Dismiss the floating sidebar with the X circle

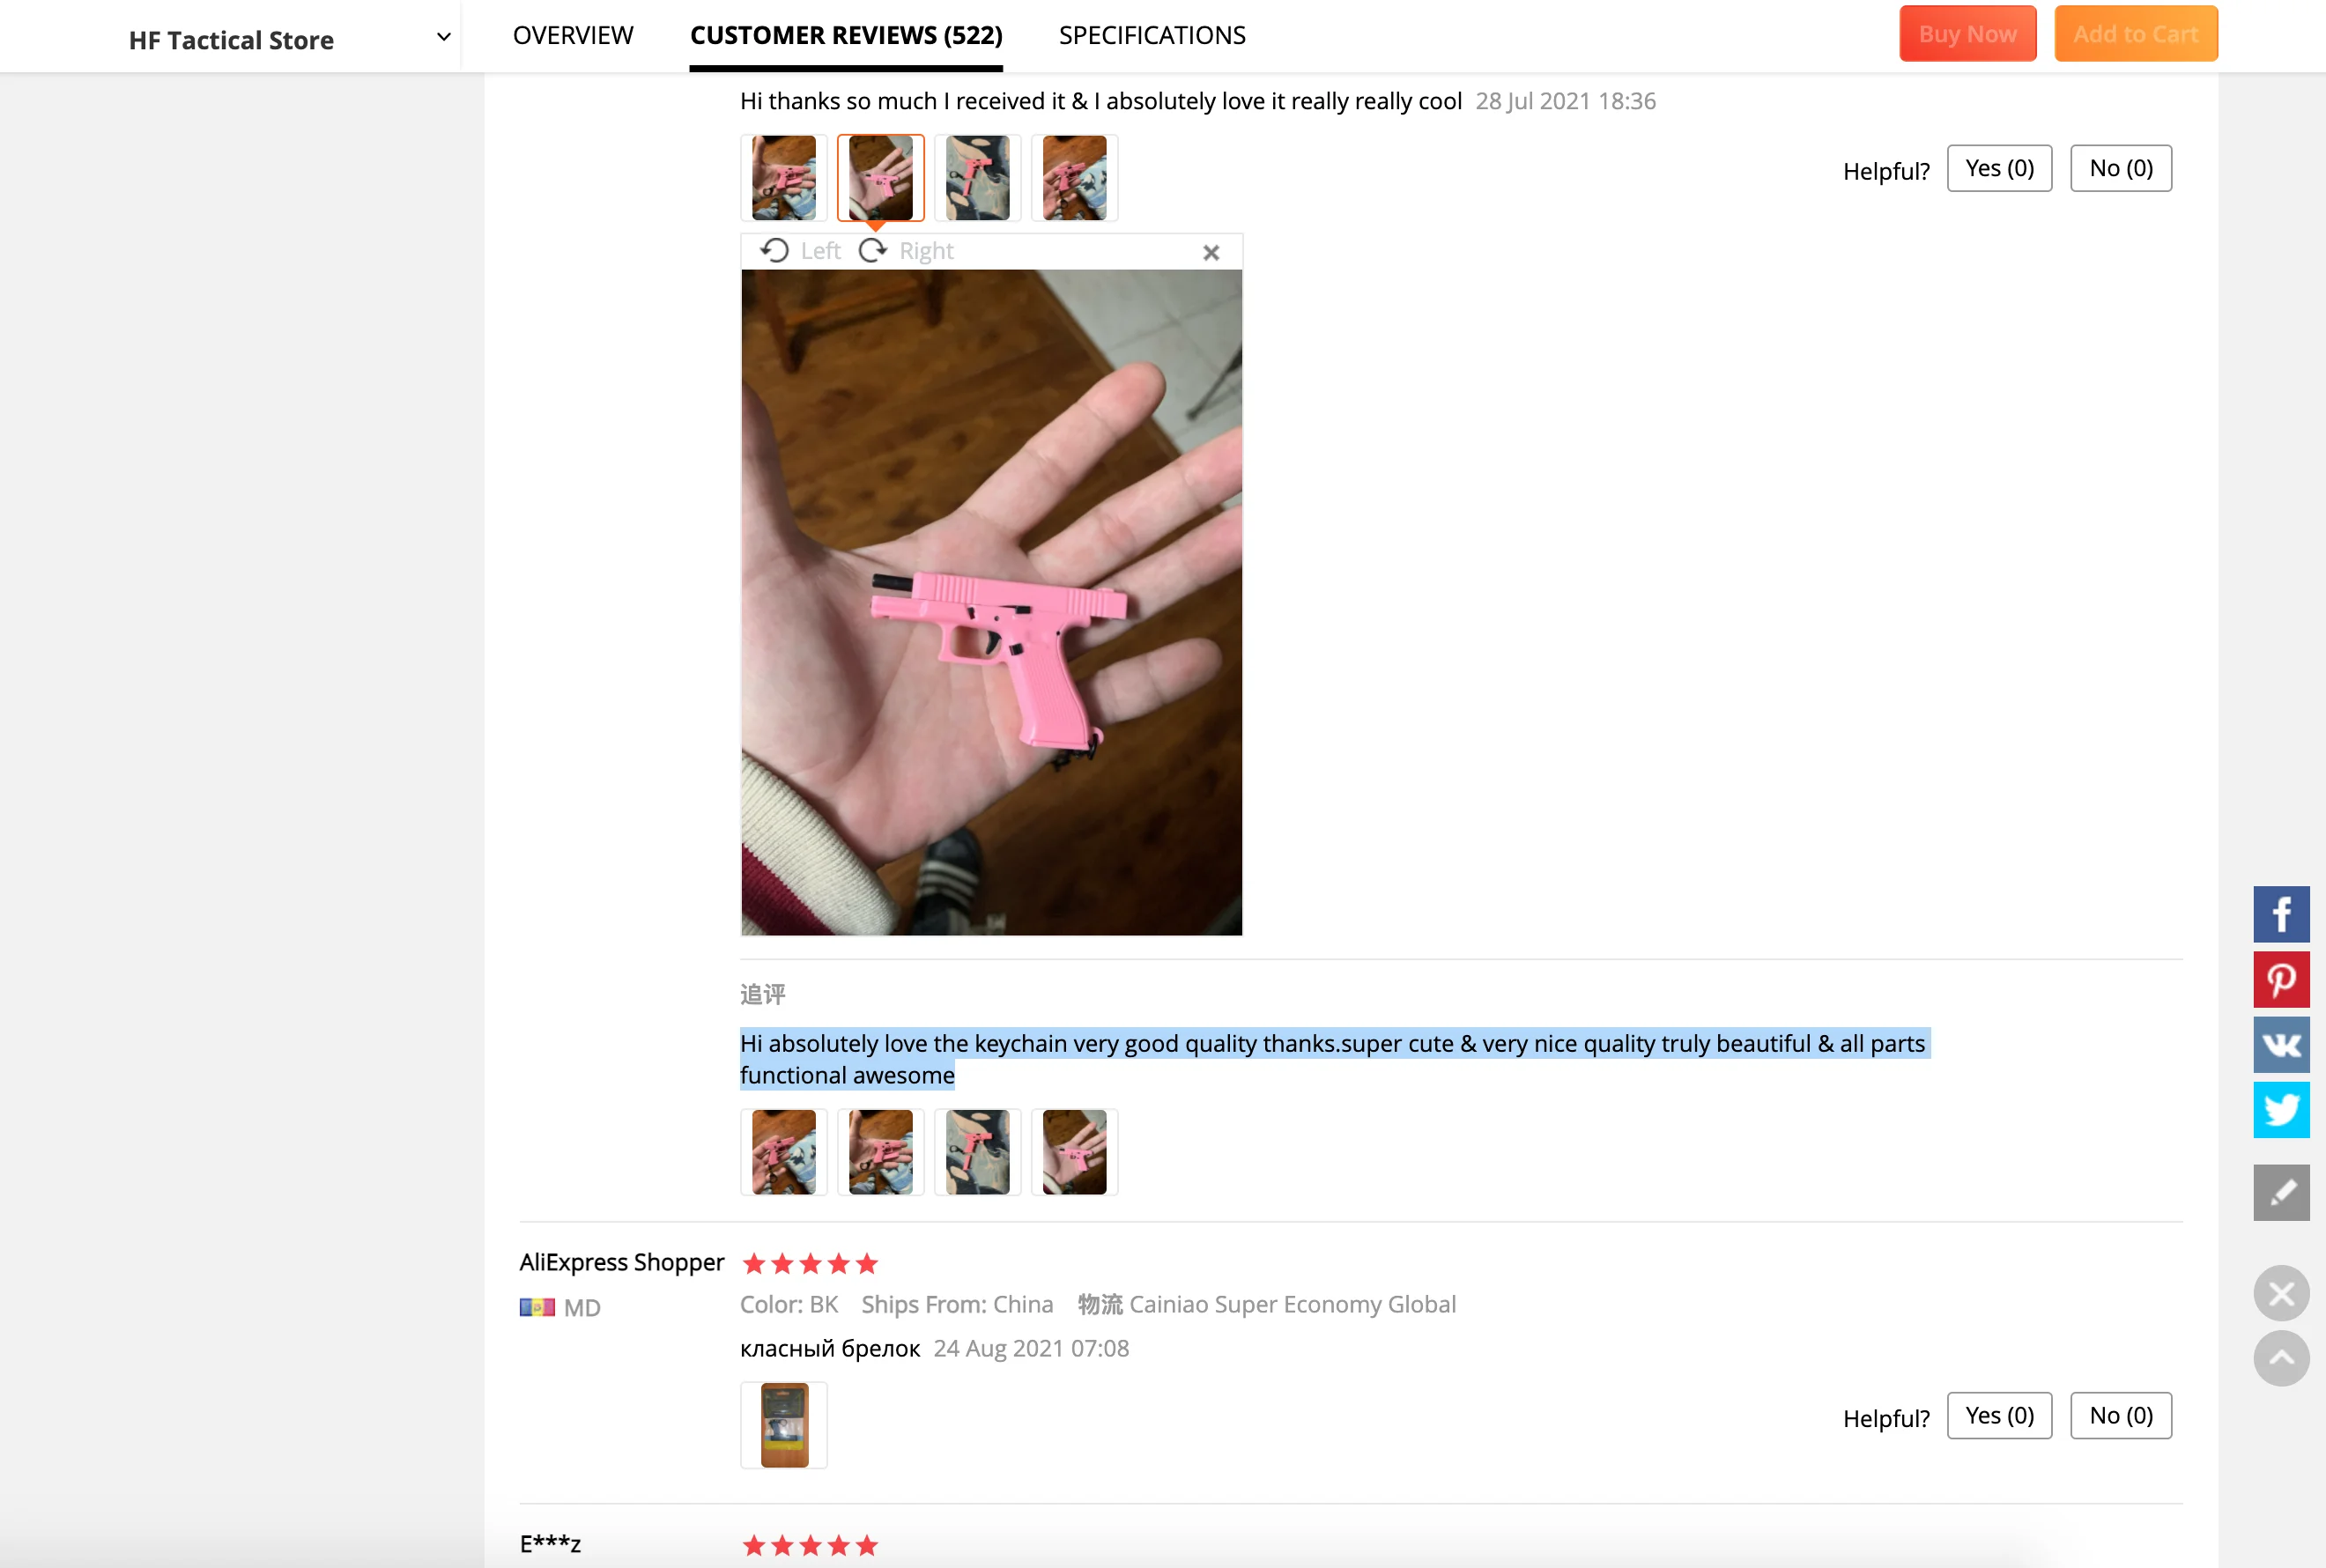(2280, 1293)
